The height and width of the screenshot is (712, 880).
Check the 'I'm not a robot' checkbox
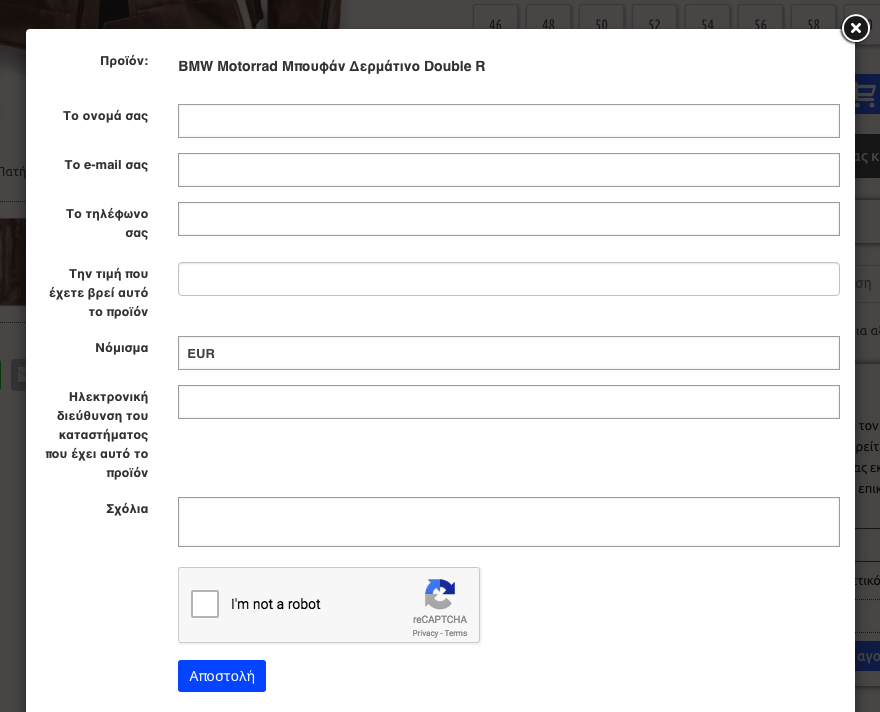(205, 604)
